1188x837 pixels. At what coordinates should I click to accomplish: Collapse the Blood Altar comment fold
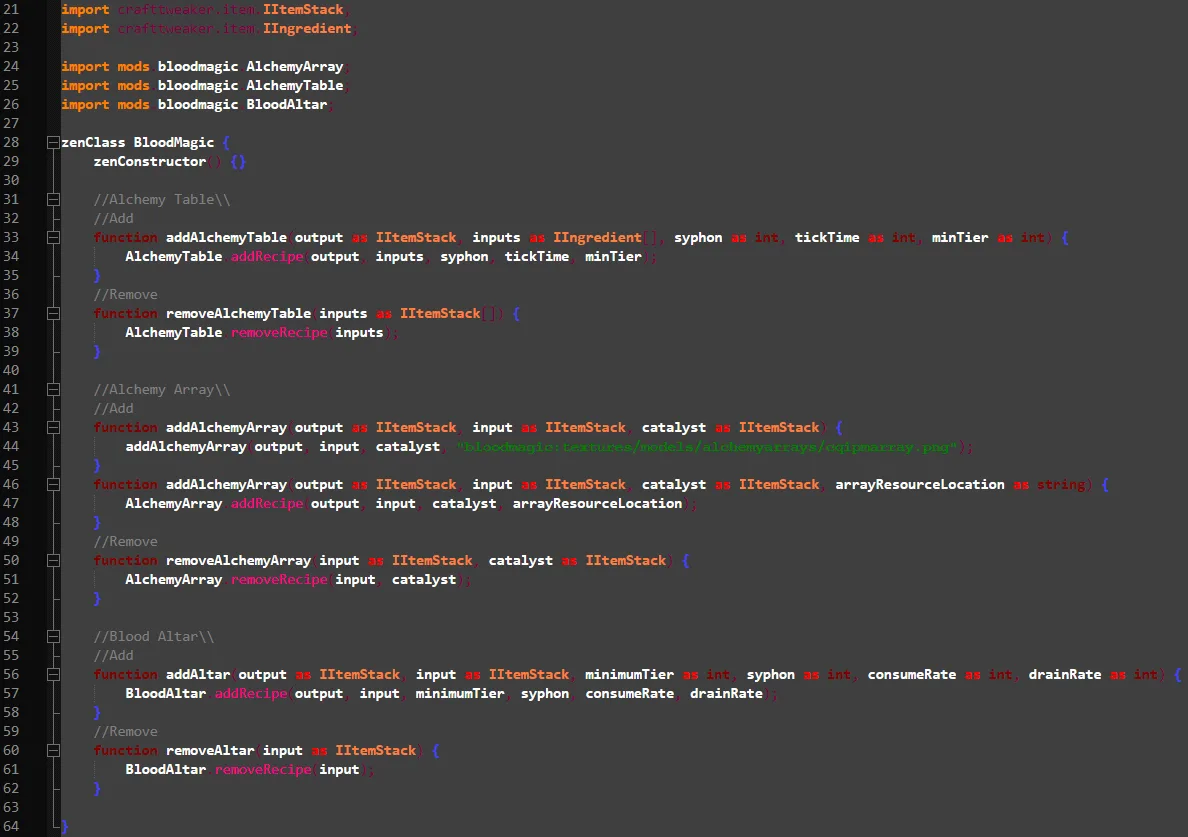(x=53, y=636)
